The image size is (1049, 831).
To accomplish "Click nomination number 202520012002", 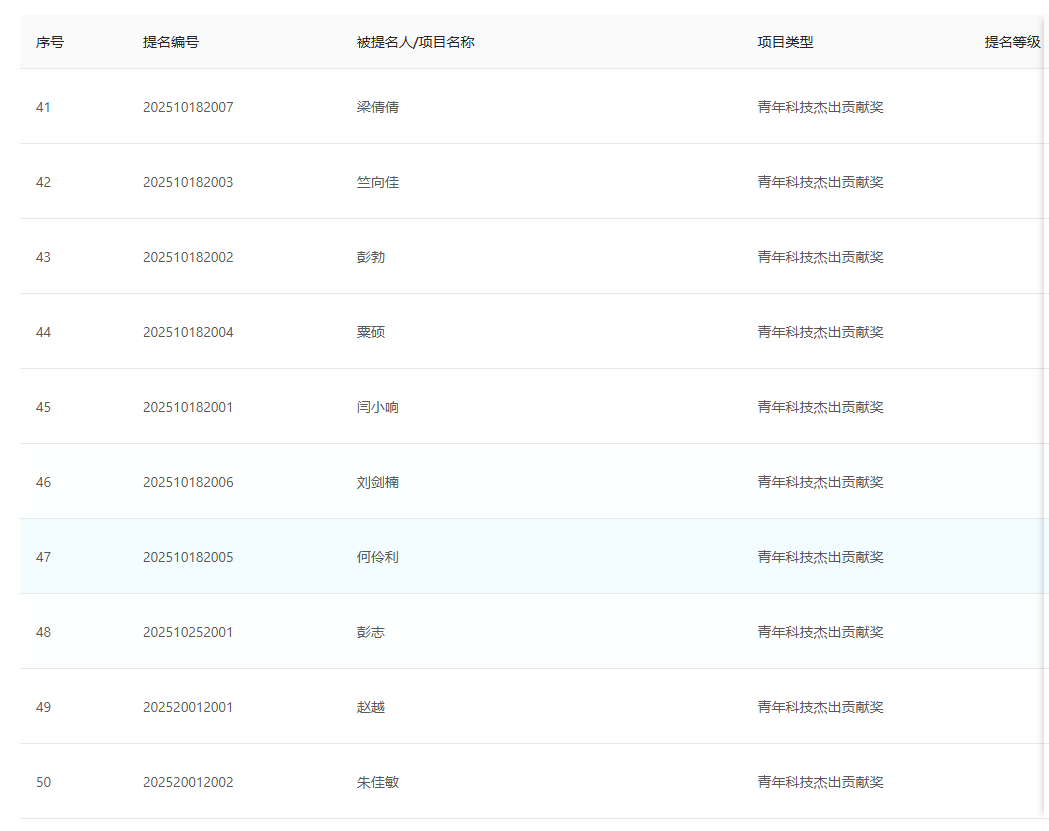I will (x=186, y=782).
